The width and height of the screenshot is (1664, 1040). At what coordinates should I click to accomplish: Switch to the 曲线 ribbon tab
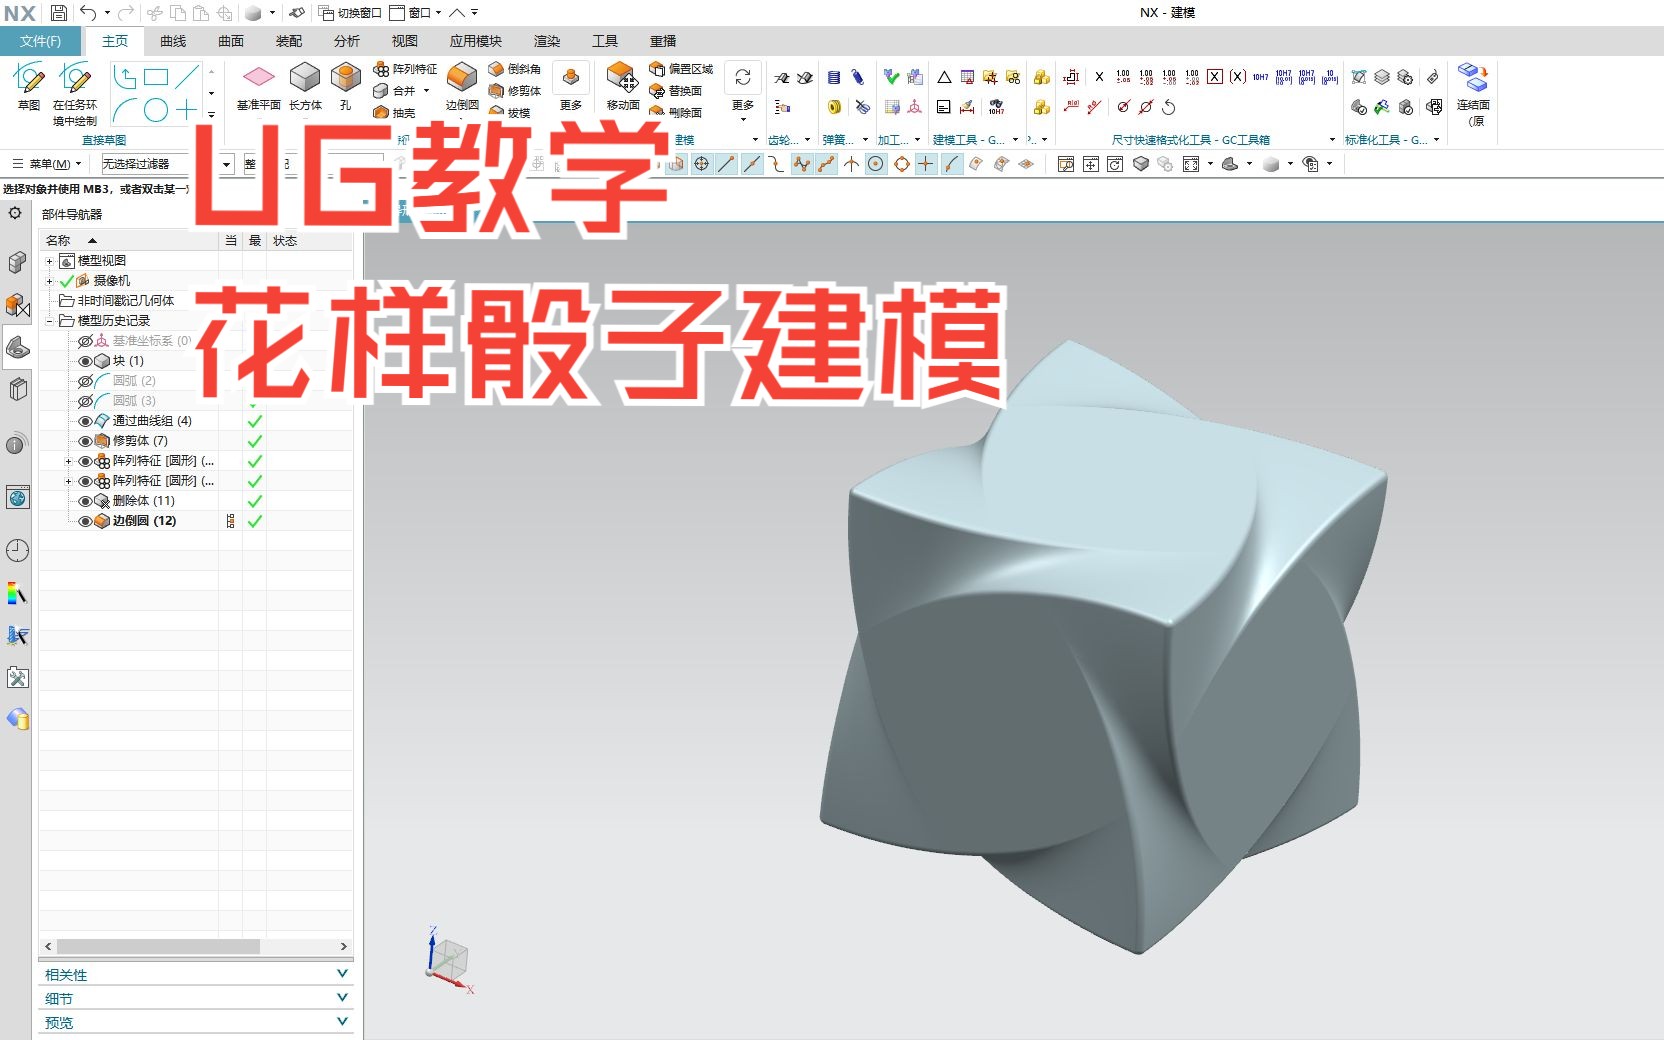click(171, 41)
